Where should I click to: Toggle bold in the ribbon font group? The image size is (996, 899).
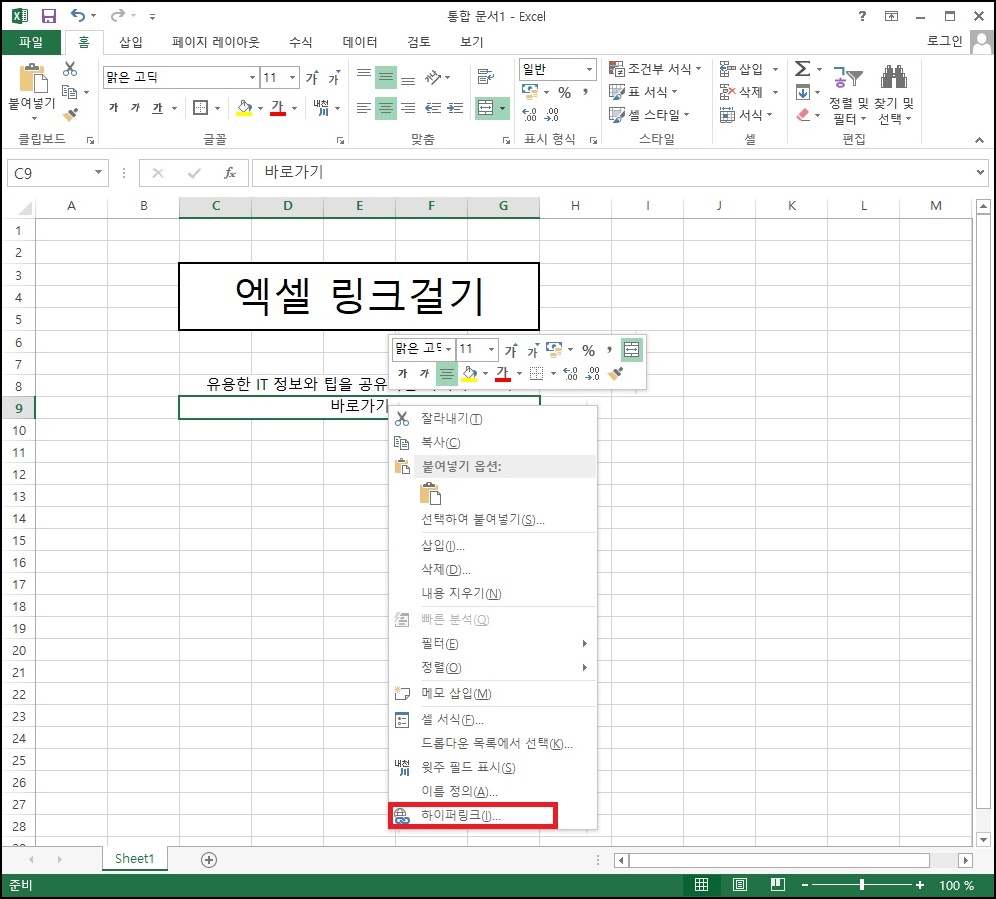114,108
